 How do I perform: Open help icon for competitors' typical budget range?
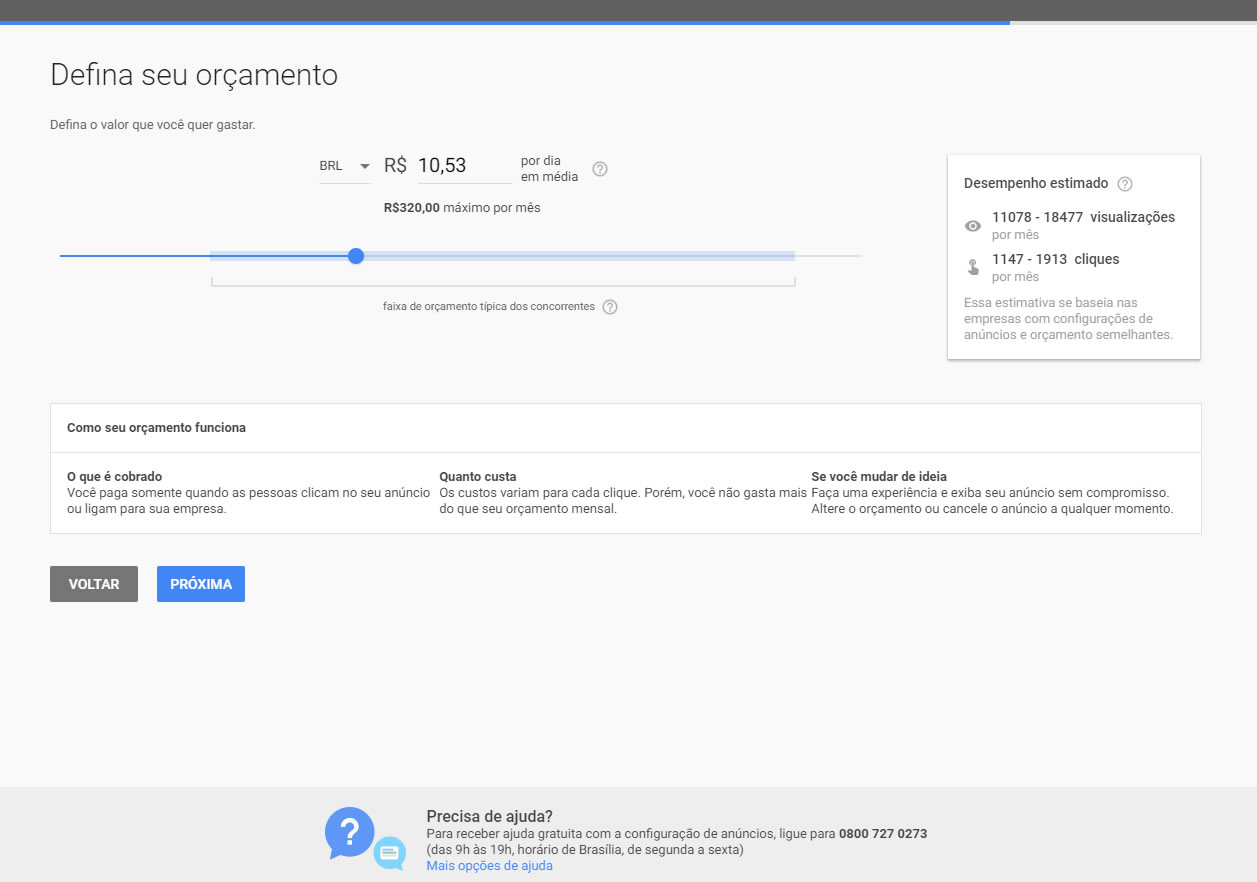(x=610, y=307)
